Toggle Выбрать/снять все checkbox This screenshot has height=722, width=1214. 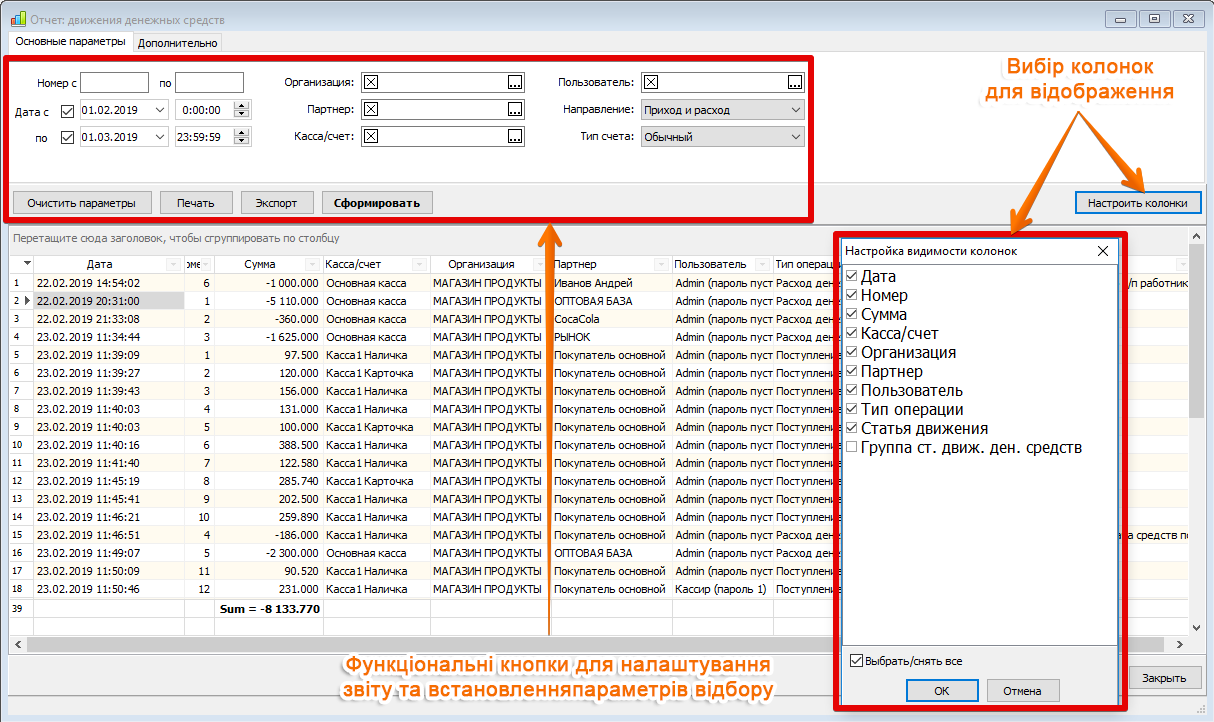coord(856,660)
